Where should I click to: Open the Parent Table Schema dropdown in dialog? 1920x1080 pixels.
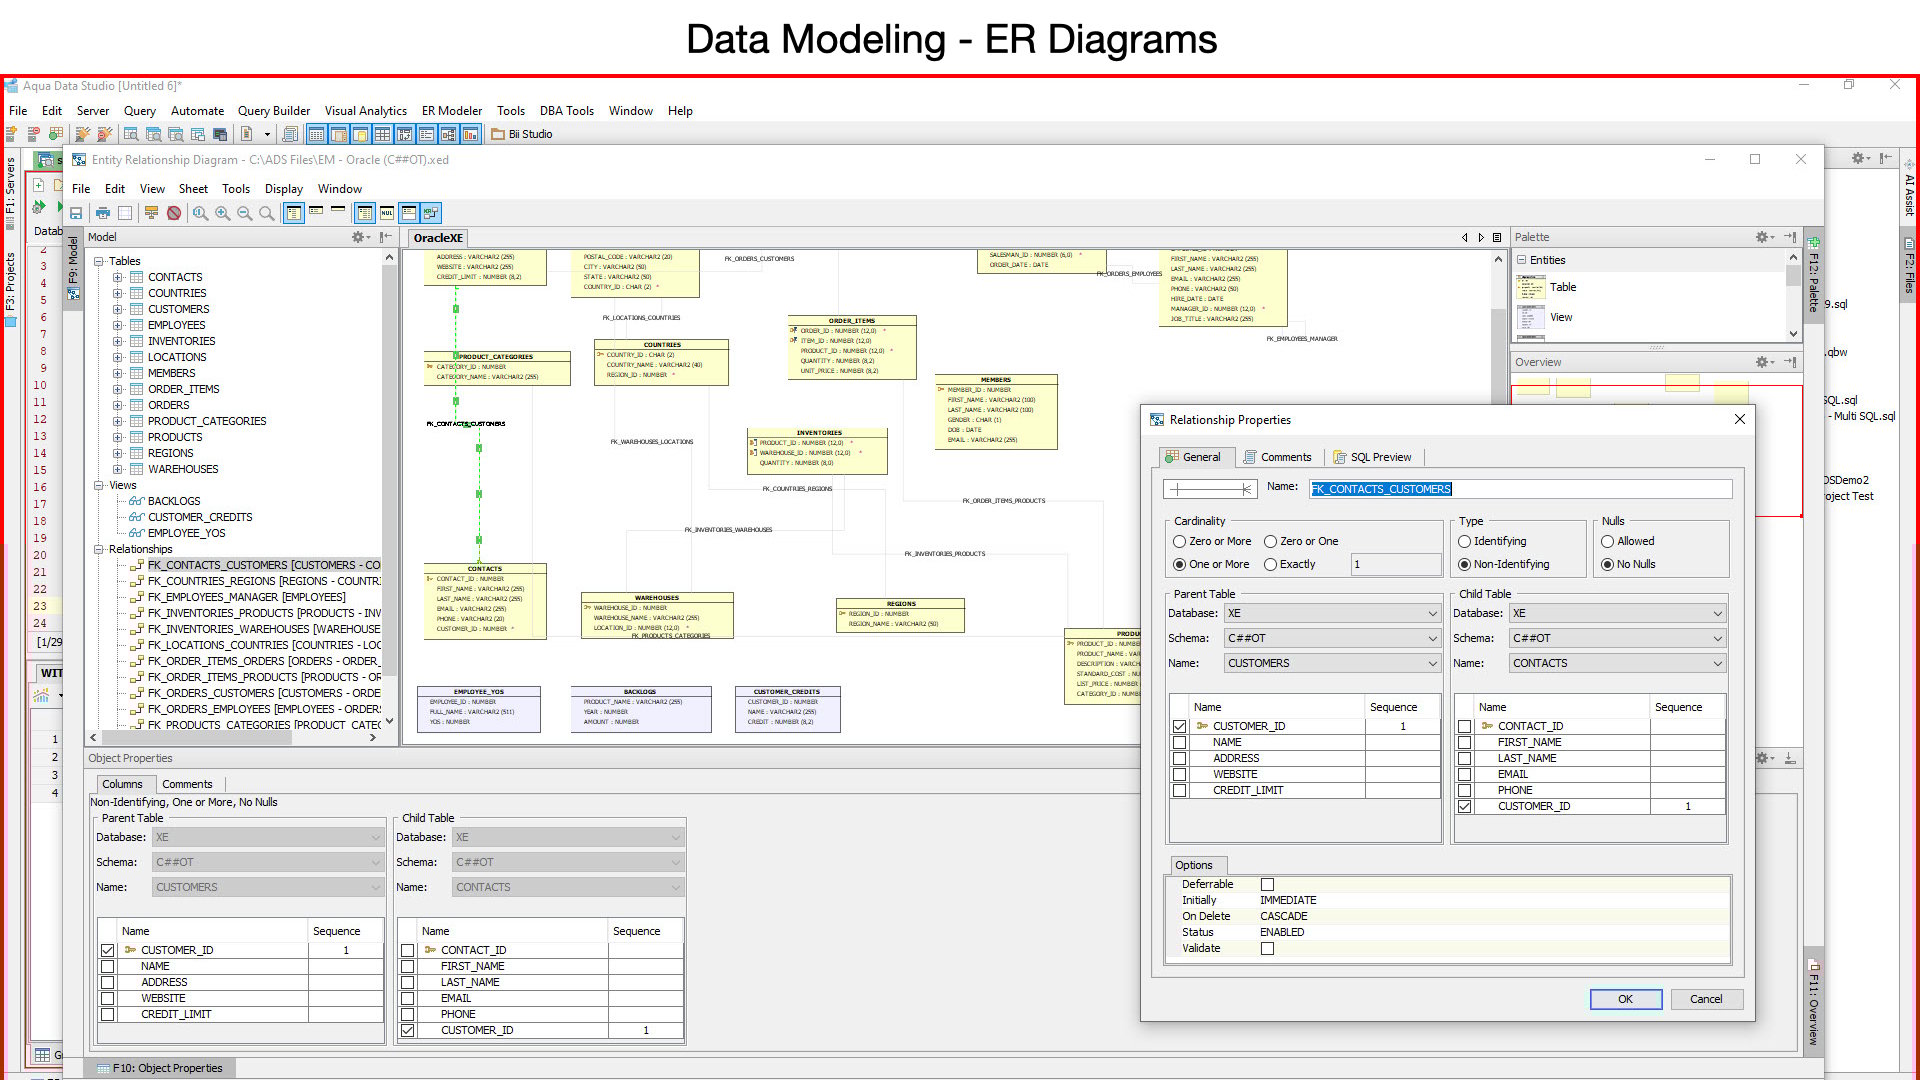point(1332,638)
